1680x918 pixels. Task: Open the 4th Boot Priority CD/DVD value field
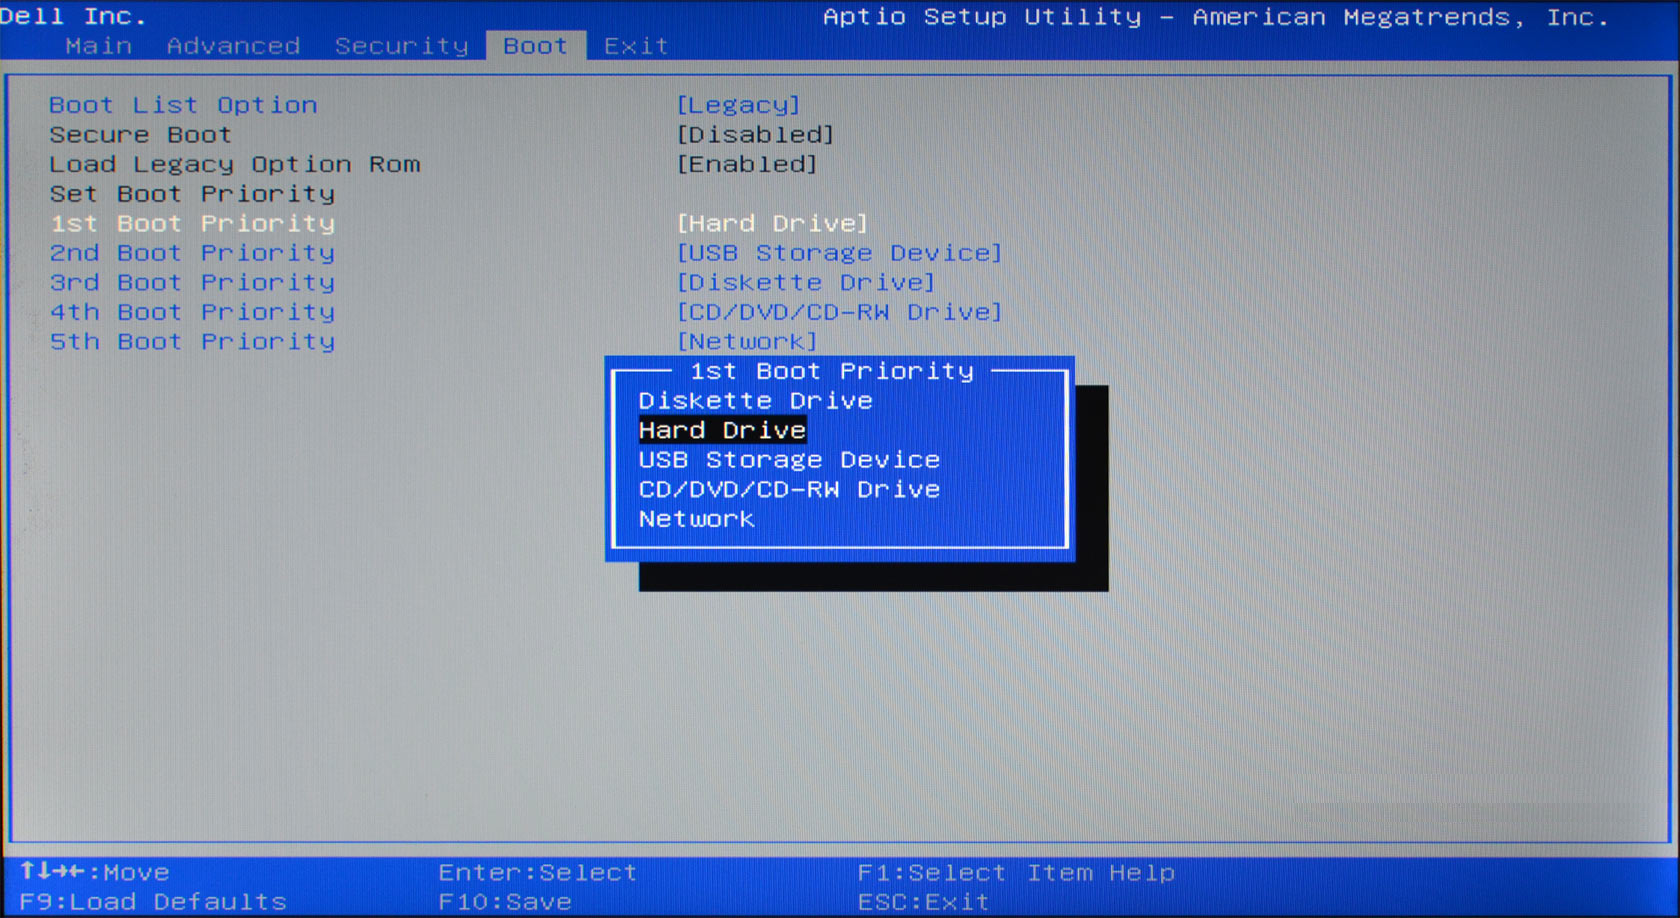(839, 312)
